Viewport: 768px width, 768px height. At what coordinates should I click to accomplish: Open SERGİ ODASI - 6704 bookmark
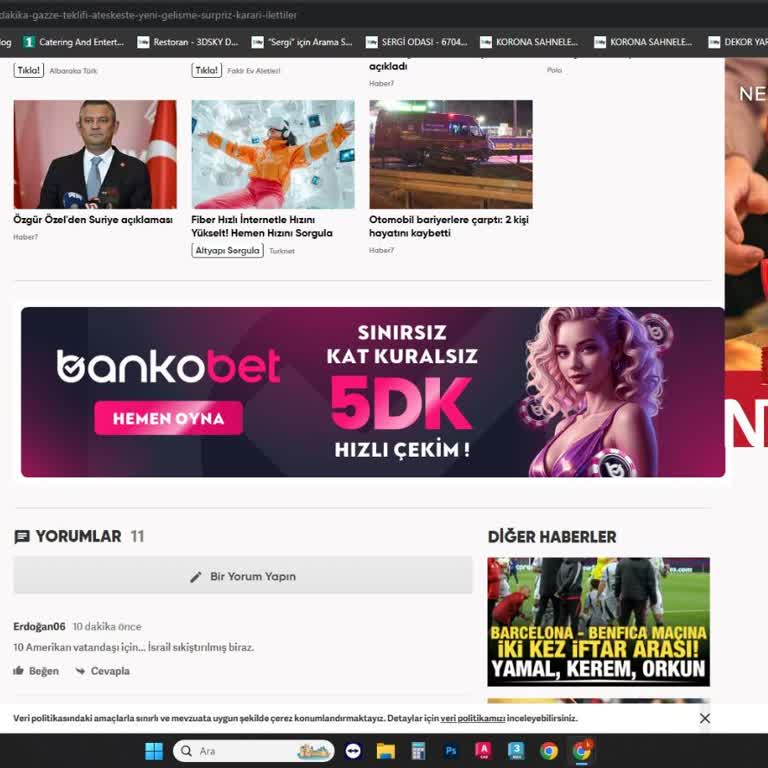point(416,42)
